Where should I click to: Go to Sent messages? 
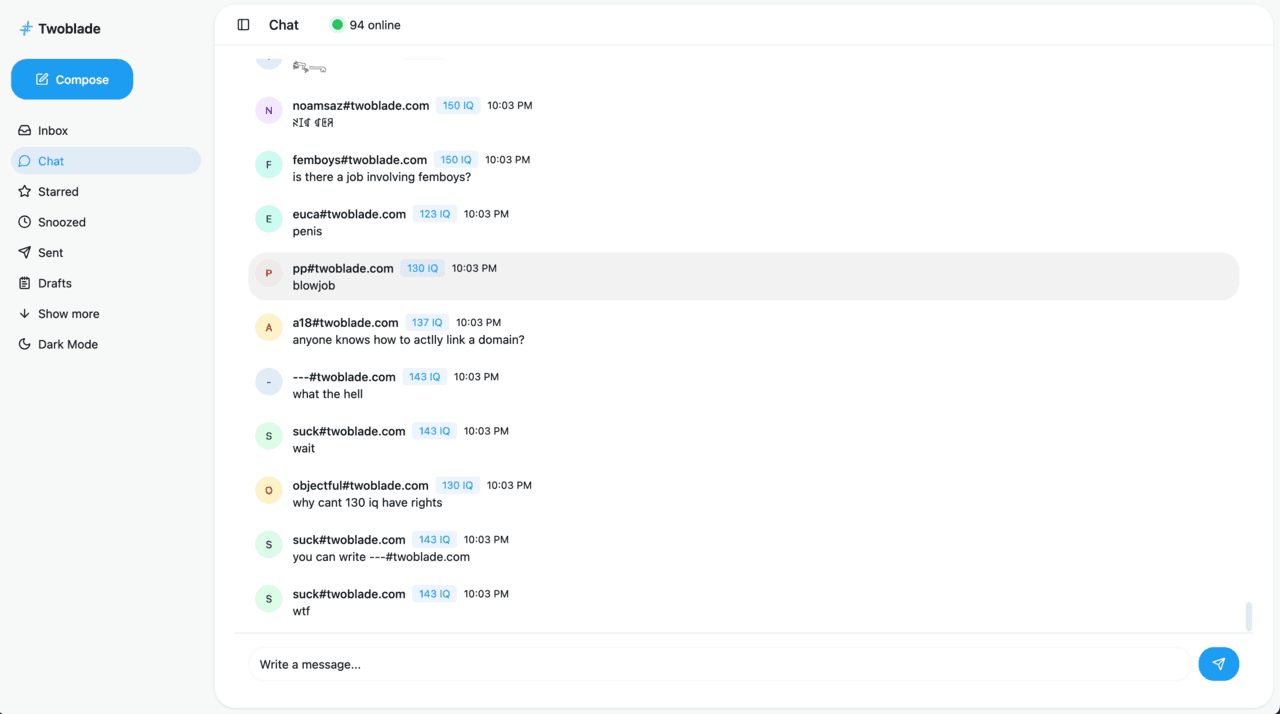tap(105, 253)
